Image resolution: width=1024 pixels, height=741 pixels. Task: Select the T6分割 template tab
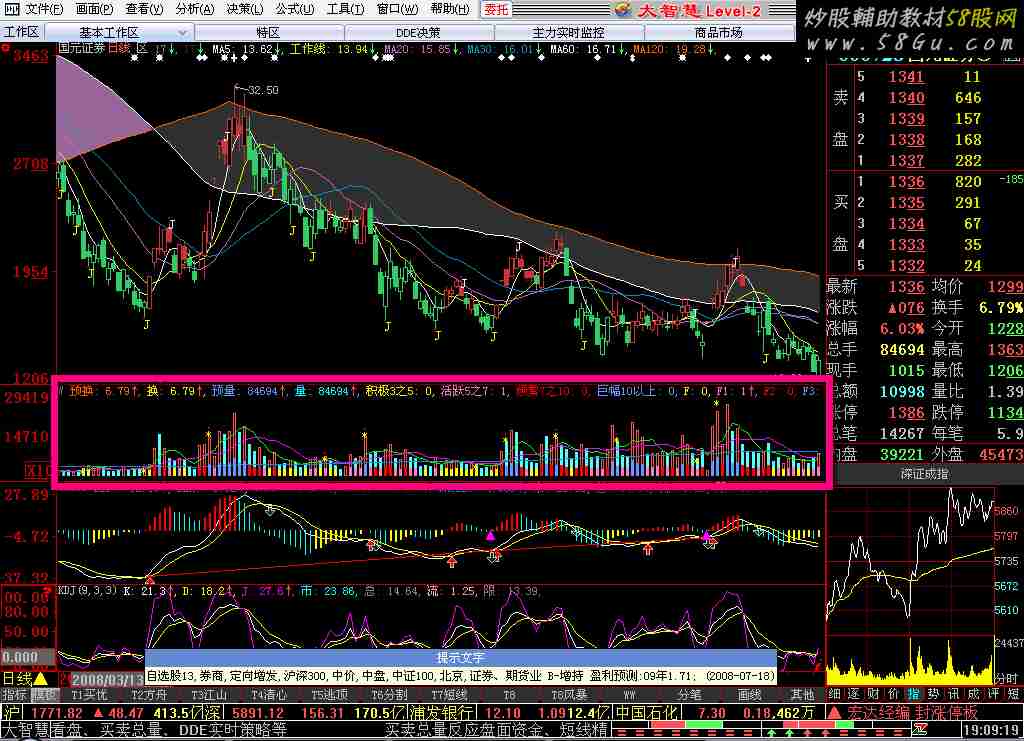[389, 695]
